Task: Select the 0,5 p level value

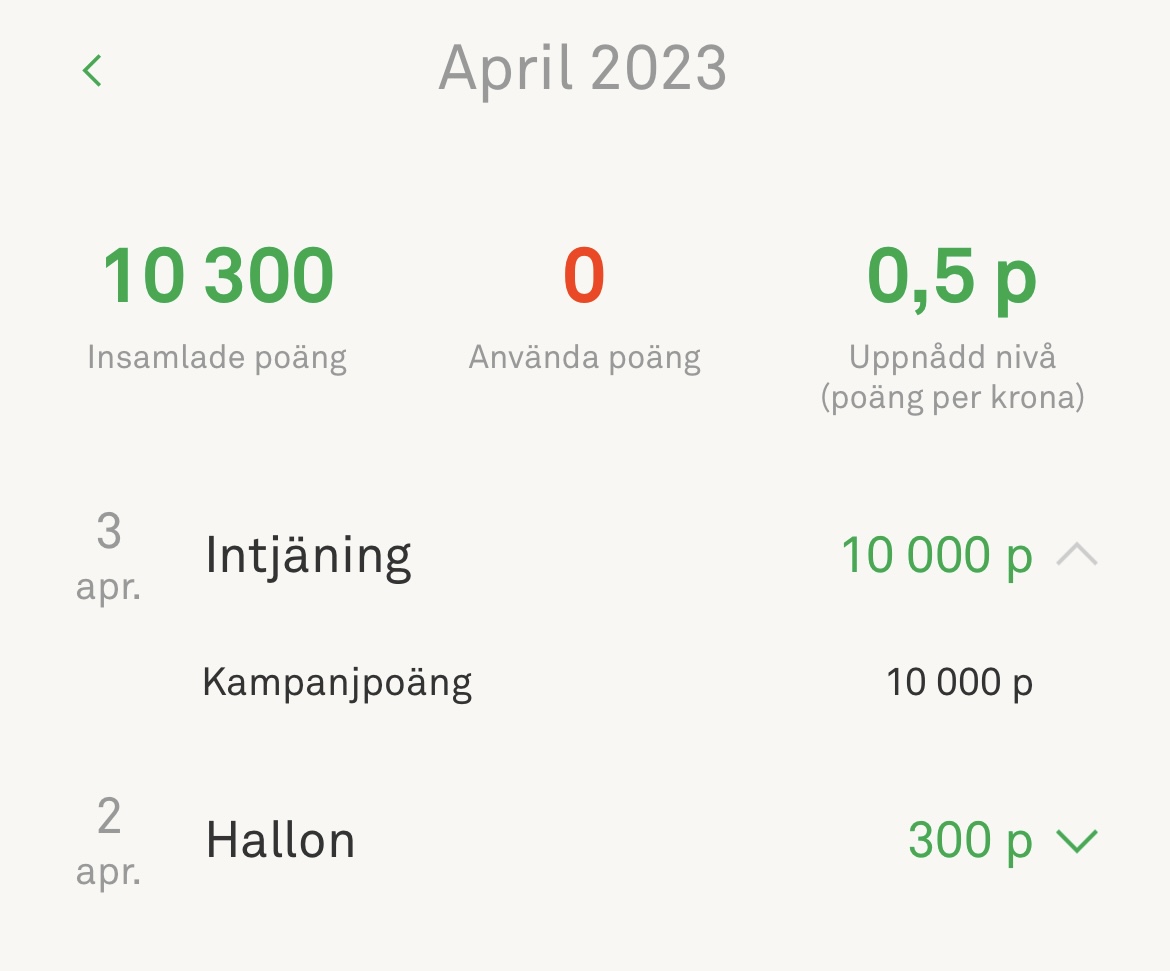Action: click(952, 276)
